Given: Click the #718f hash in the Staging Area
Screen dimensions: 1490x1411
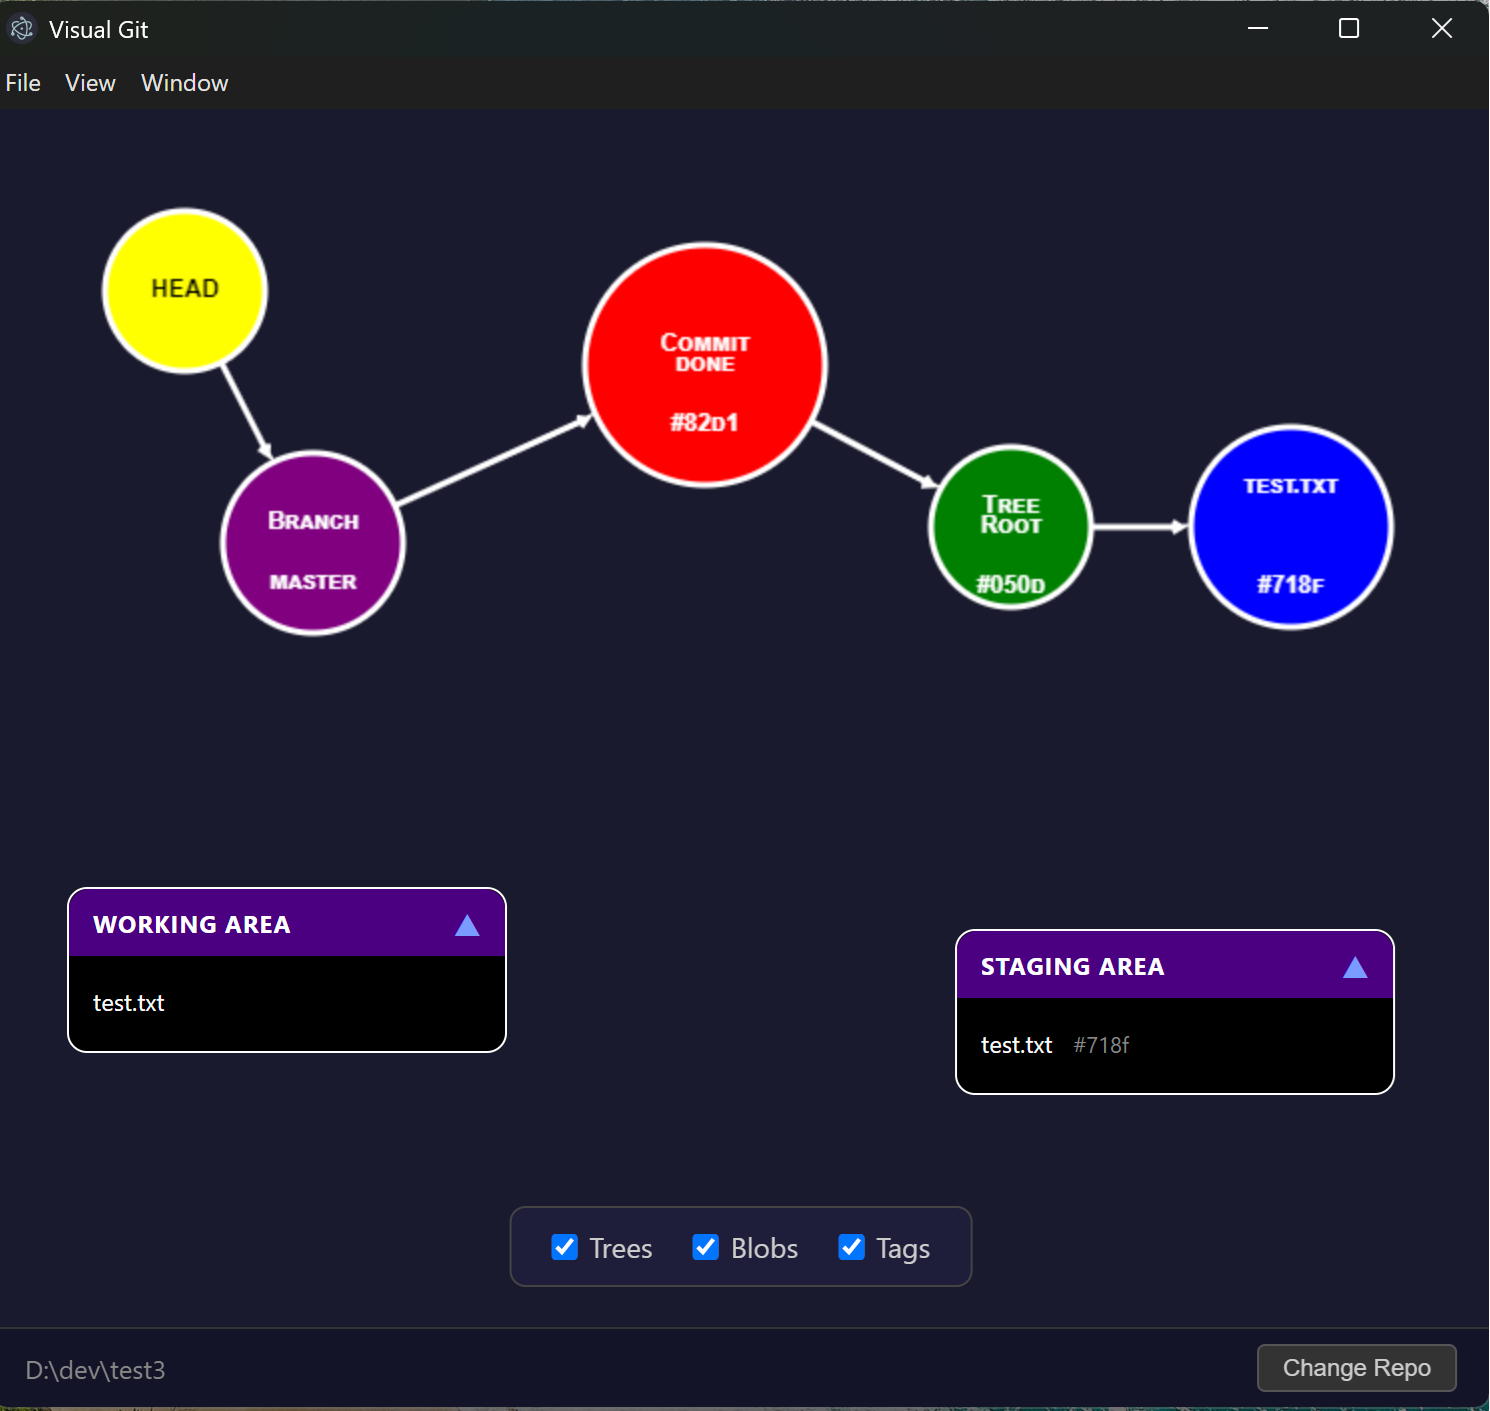Looking at the screenshot, I should (x=1101, y=1045).
